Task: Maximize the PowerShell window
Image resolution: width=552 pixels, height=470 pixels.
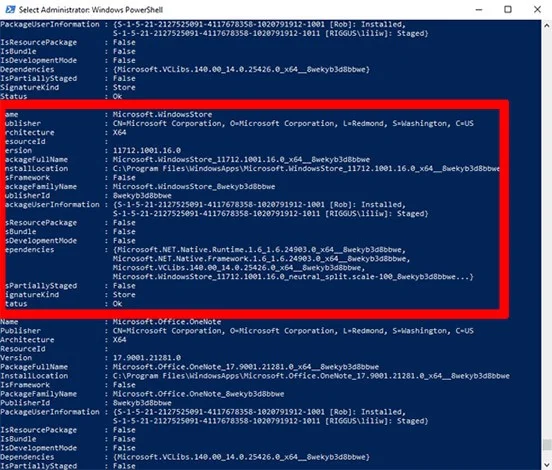Action: [x=508, y=10]
